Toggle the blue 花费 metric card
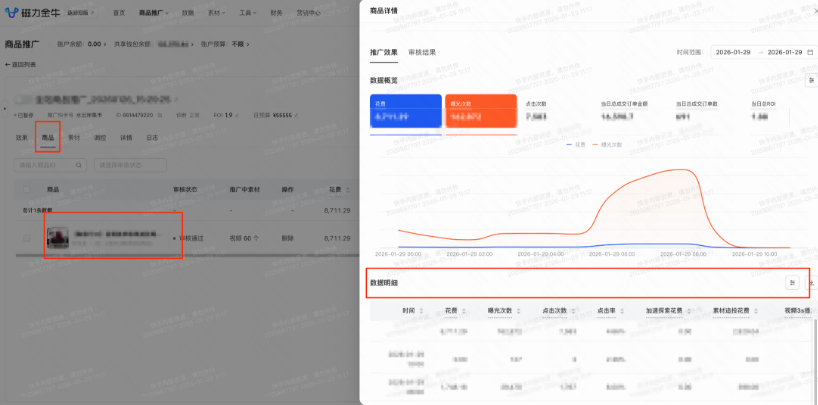The width and height of the screenshot is (818, 405). coord(406,111)
